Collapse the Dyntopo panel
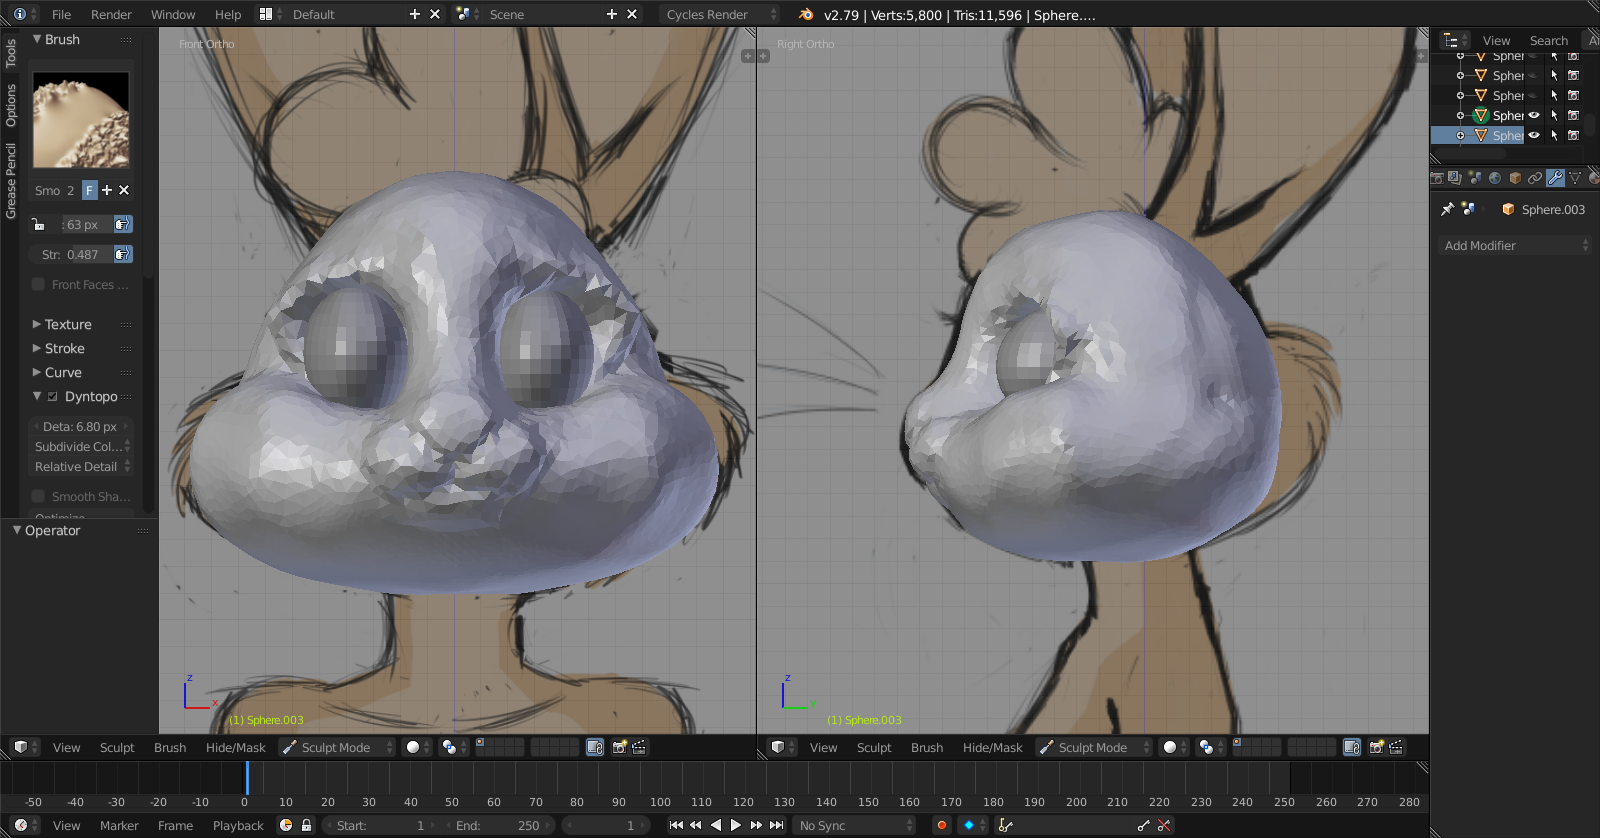 [x=37, y=396]
